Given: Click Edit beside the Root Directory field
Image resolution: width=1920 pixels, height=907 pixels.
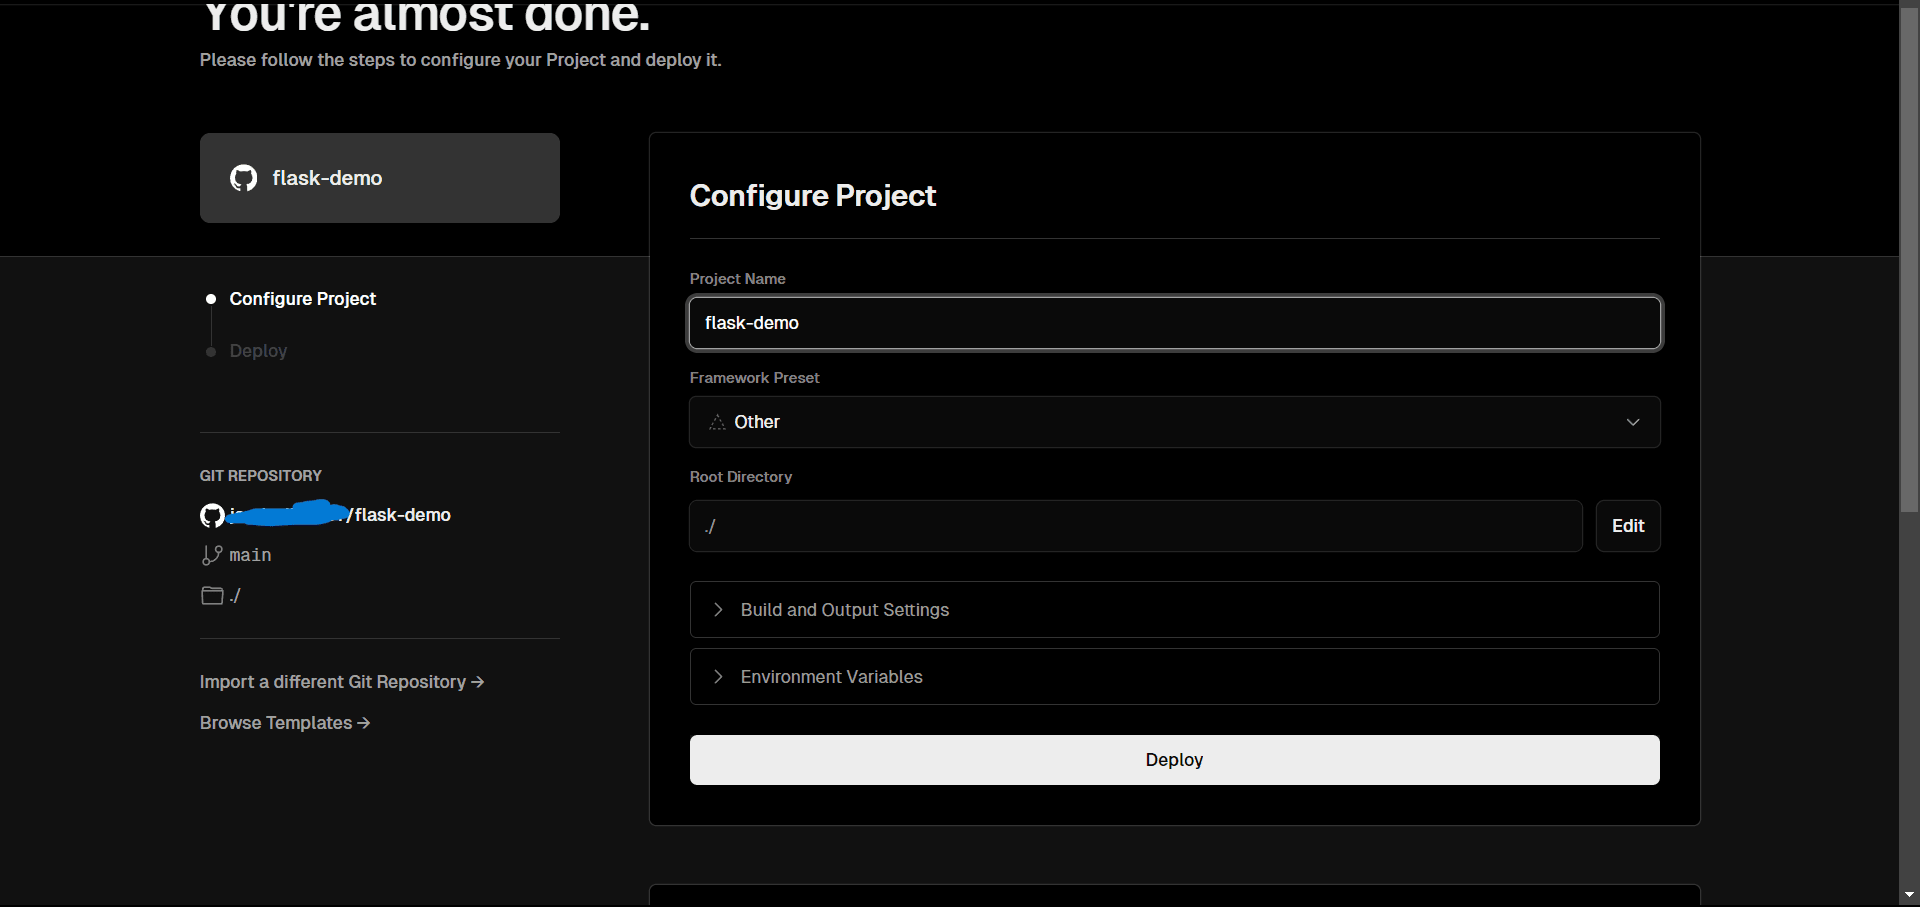Looking at the screenshot, I should coord(1628,525).
